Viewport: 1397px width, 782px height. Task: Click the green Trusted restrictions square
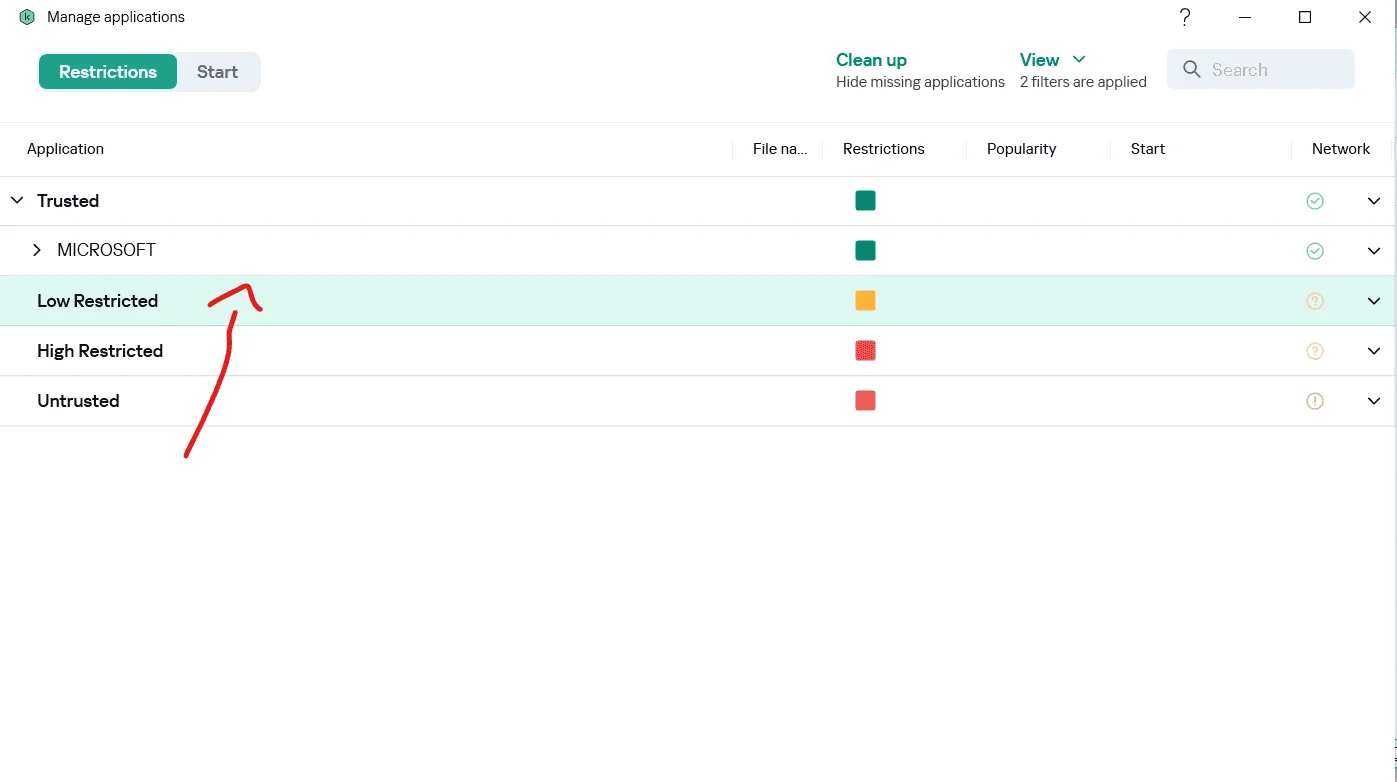pyautogui.click(x=865, y=201)
